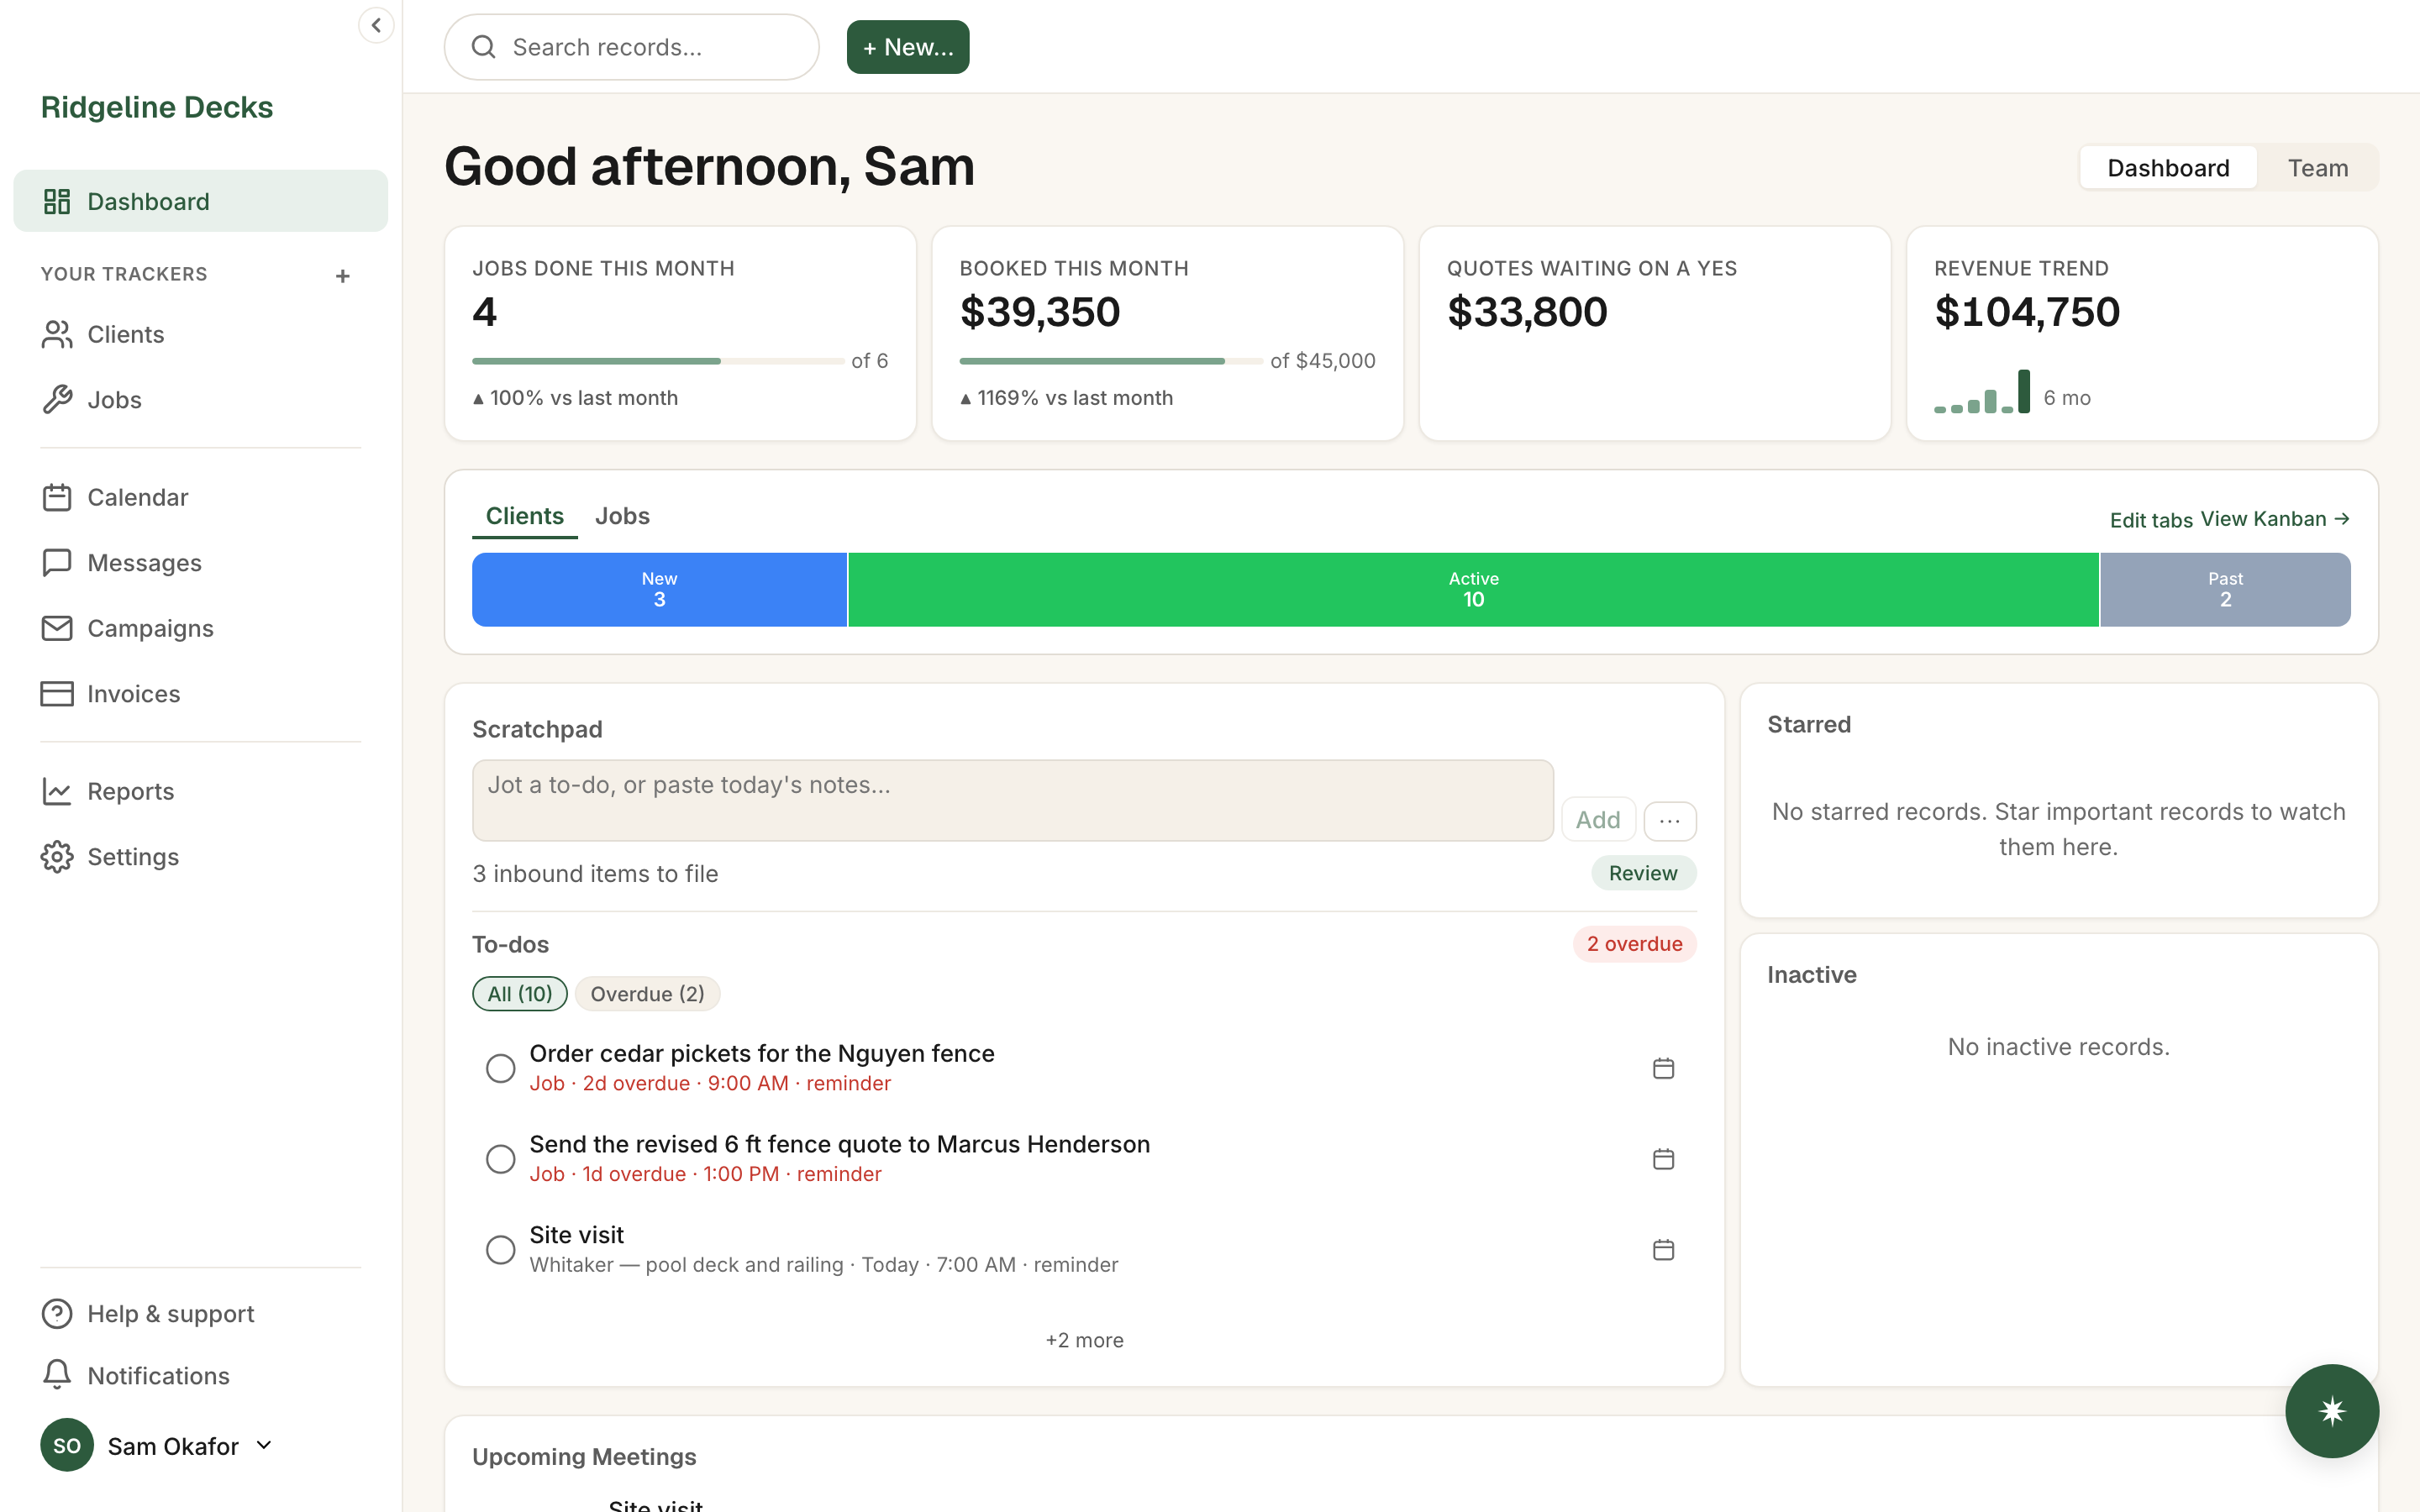Mark Order cedar pickets to-do complete
The image size is (2420, 1512).
point(500,1068)
